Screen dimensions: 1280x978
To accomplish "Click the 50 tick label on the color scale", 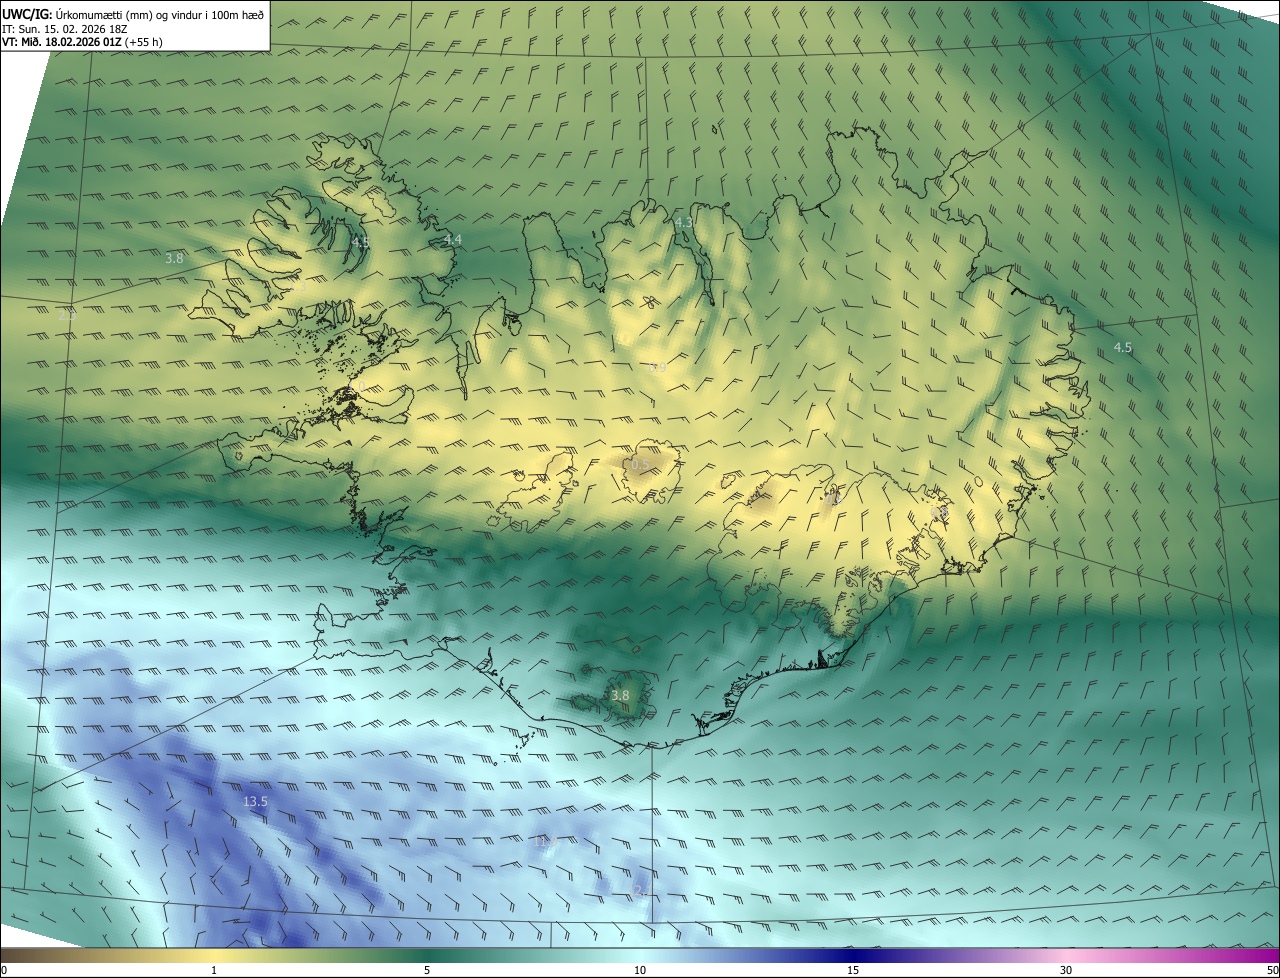I will click(1273, 970).
